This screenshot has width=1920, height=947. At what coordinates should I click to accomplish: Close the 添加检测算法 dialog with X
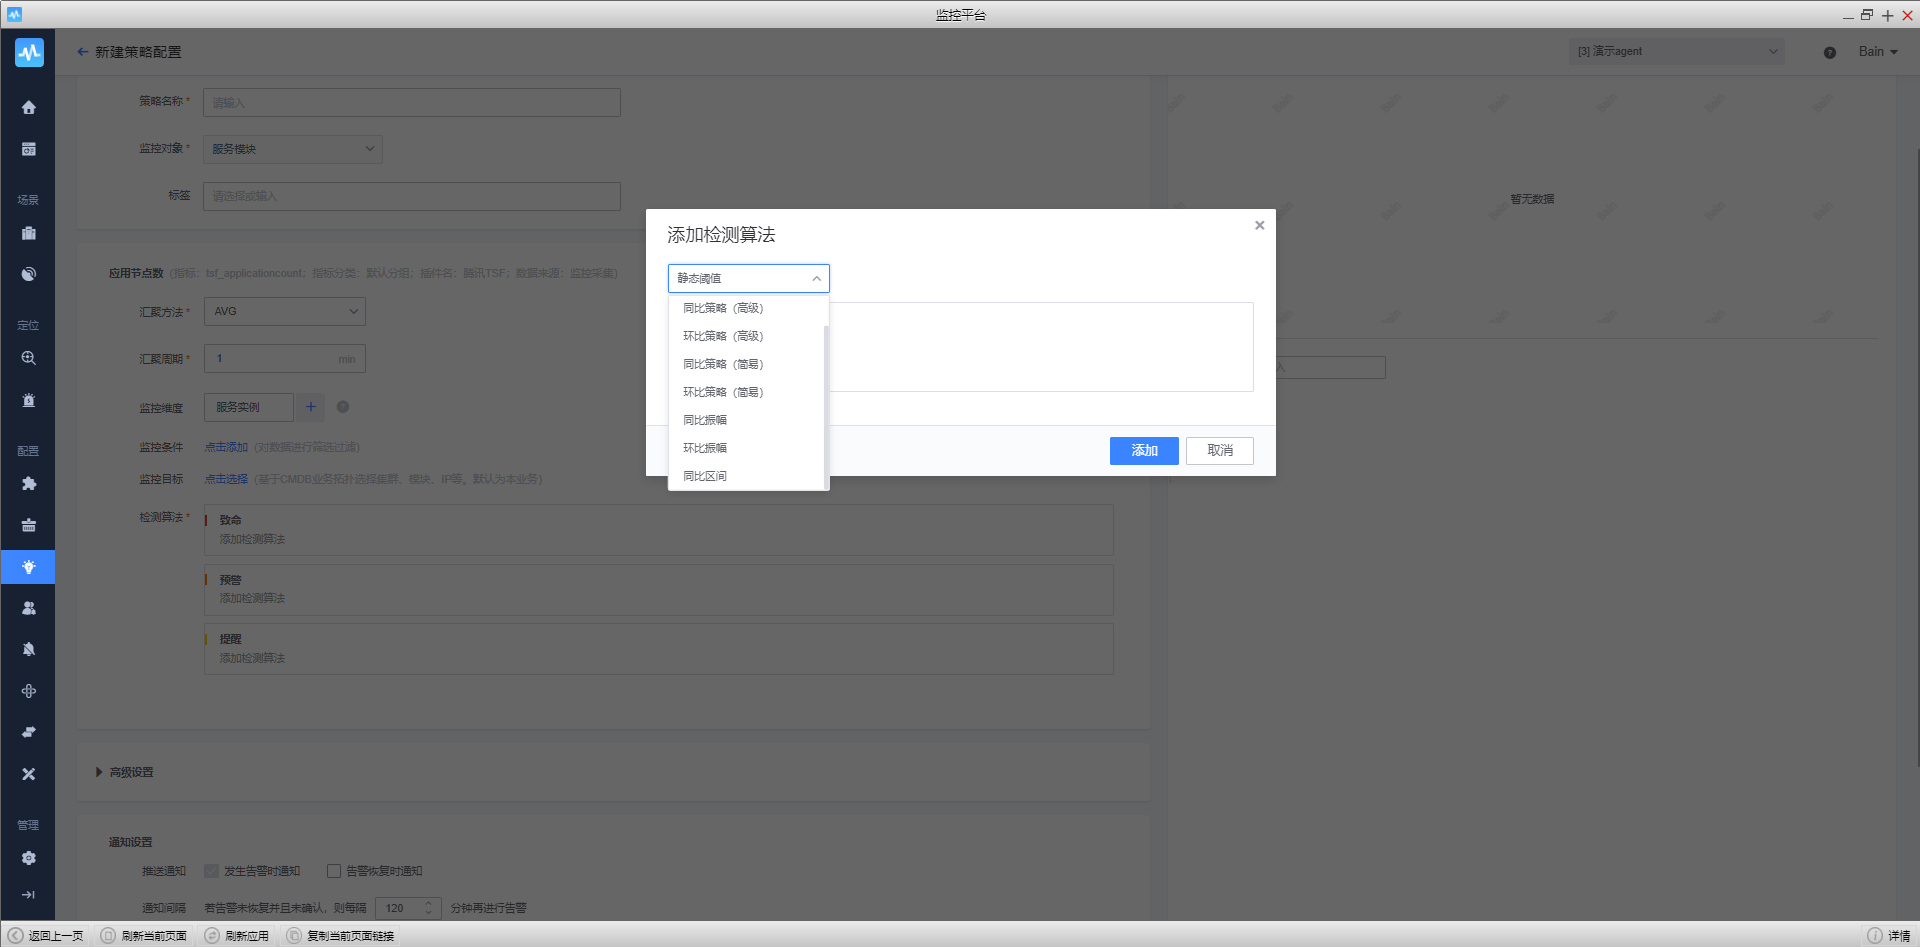click(1260, 225)
